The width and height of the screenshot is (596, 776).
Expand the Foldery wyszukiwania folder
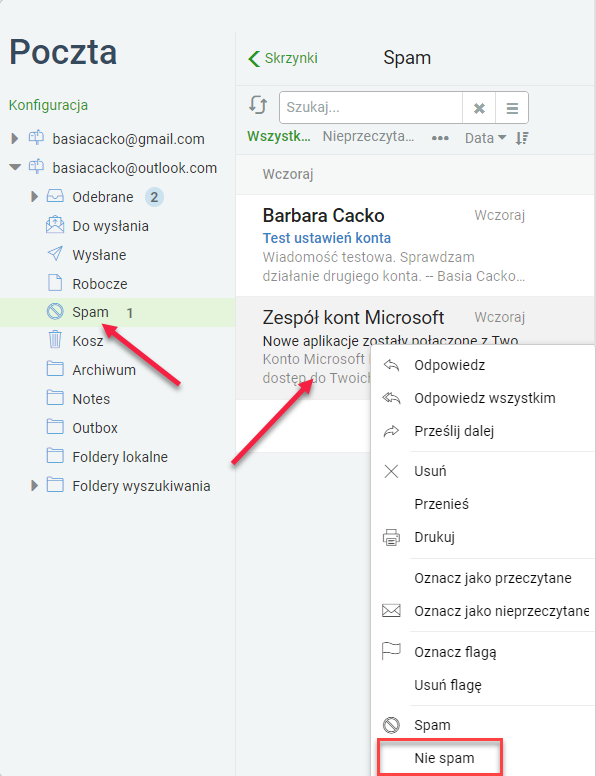[34, 485]
